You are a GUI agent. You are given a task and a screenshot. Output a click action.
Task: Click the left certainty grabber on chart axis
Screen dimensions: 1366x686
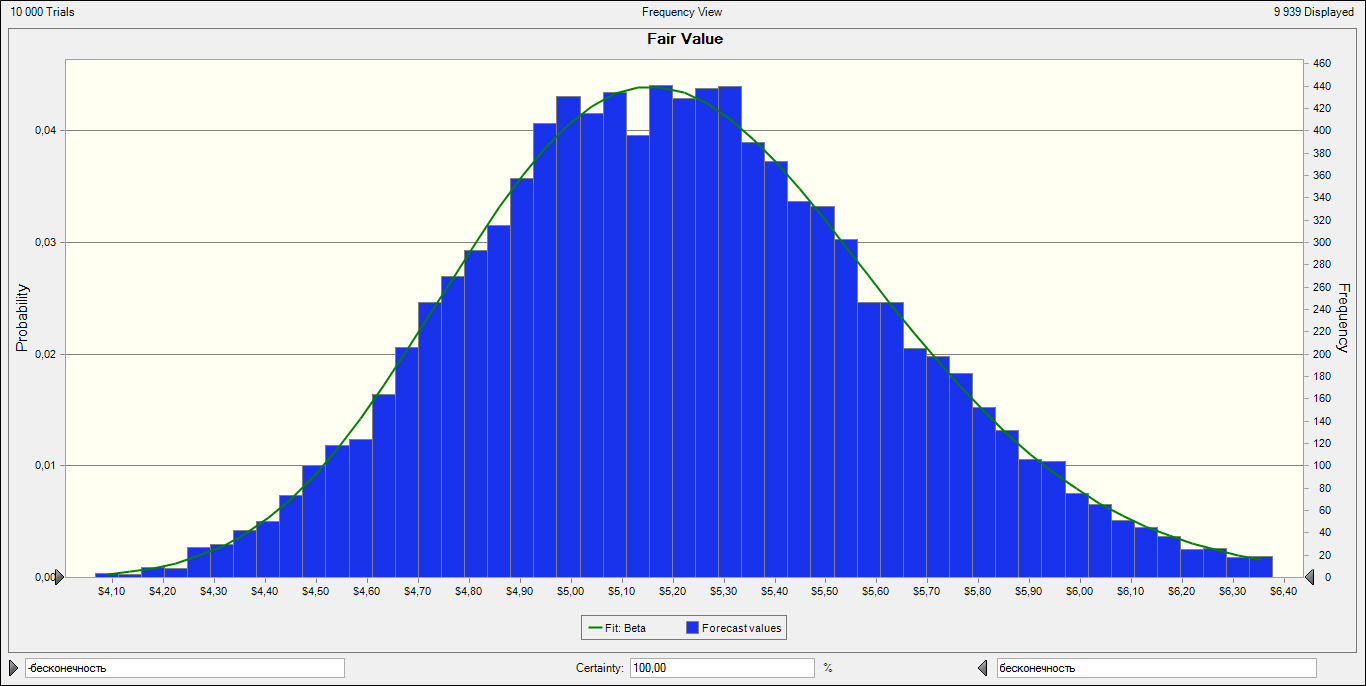[x=59, y=577]
